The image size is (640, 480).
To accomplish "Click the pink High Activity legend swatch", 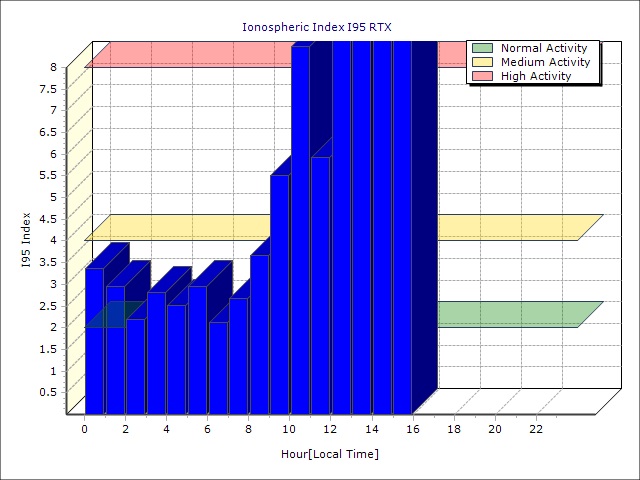I will [x=483, y=76].
